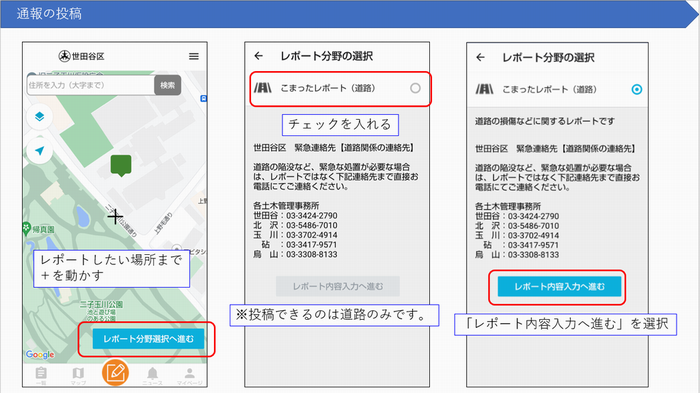Viewport: 700px width, 393px height.
Task: Open the ニュース bell tab
Action: pyautogui.click(x=152, y=375)
